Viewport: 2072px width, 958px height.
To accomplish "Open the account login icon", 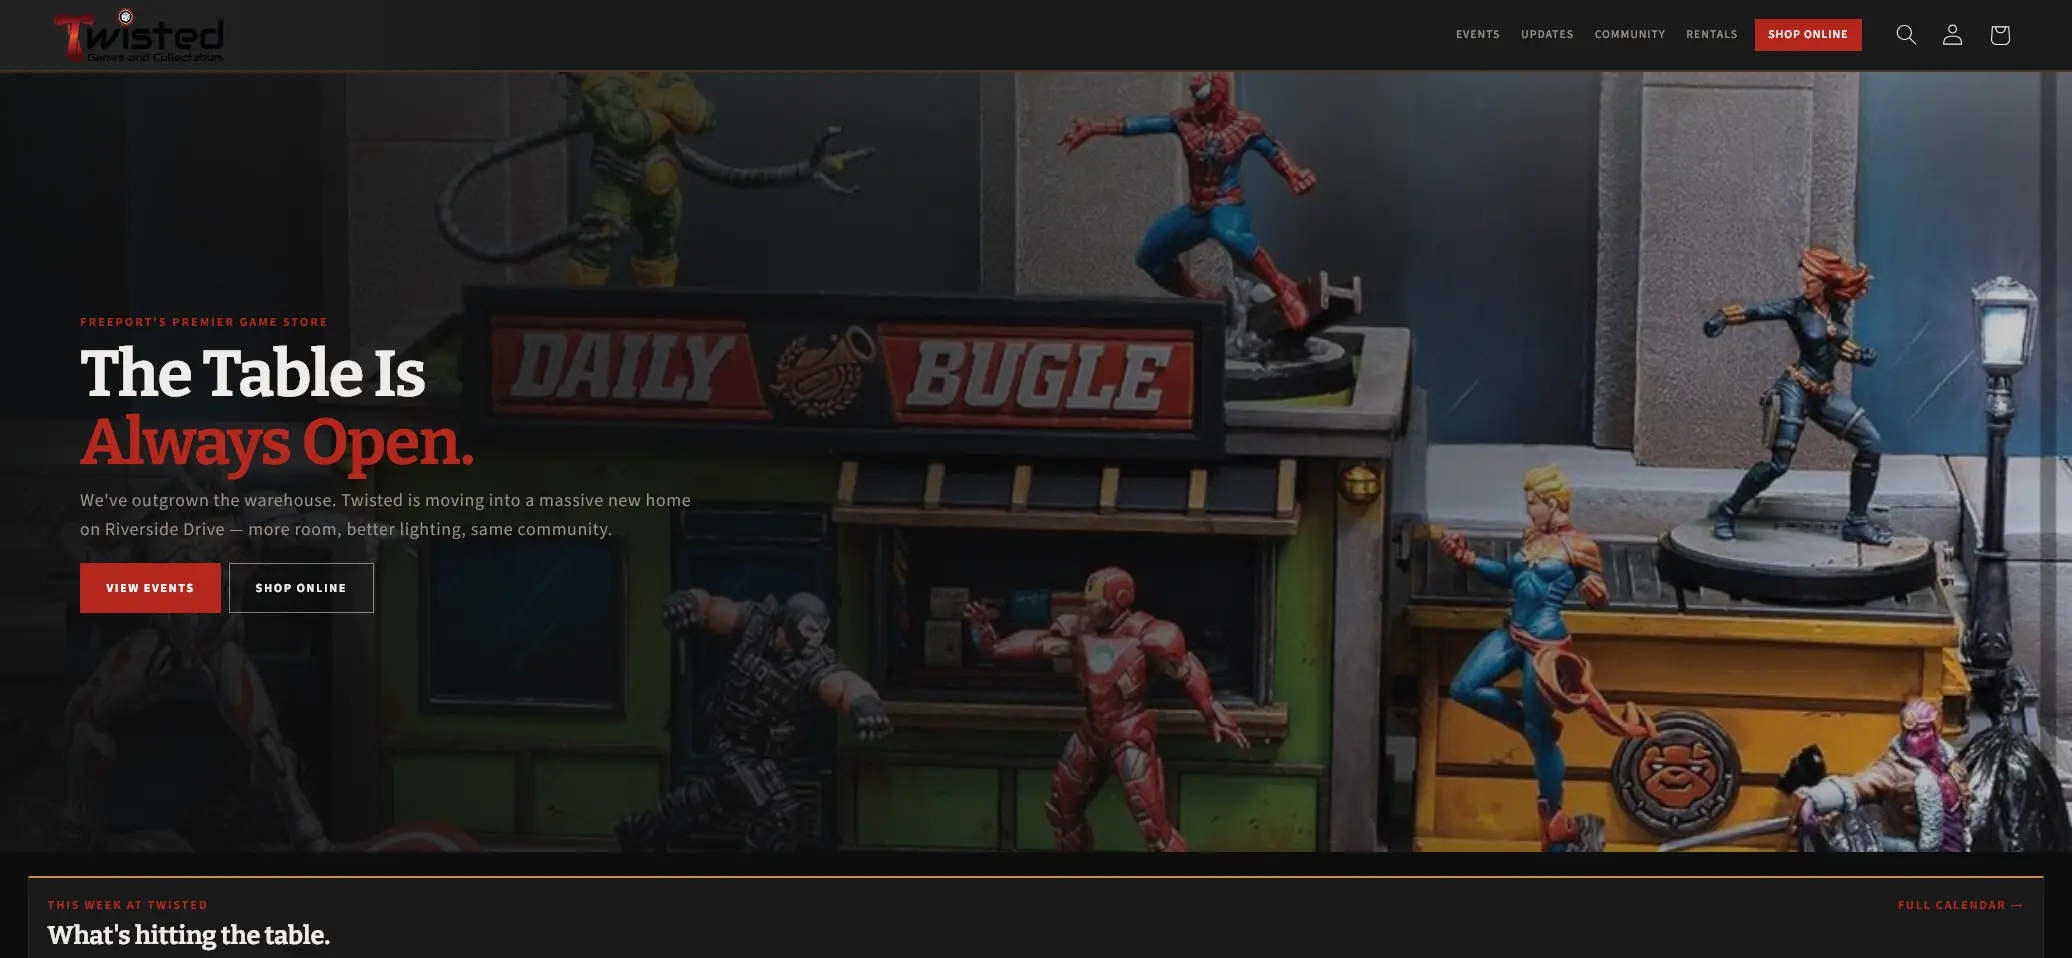I will 1952,35.
